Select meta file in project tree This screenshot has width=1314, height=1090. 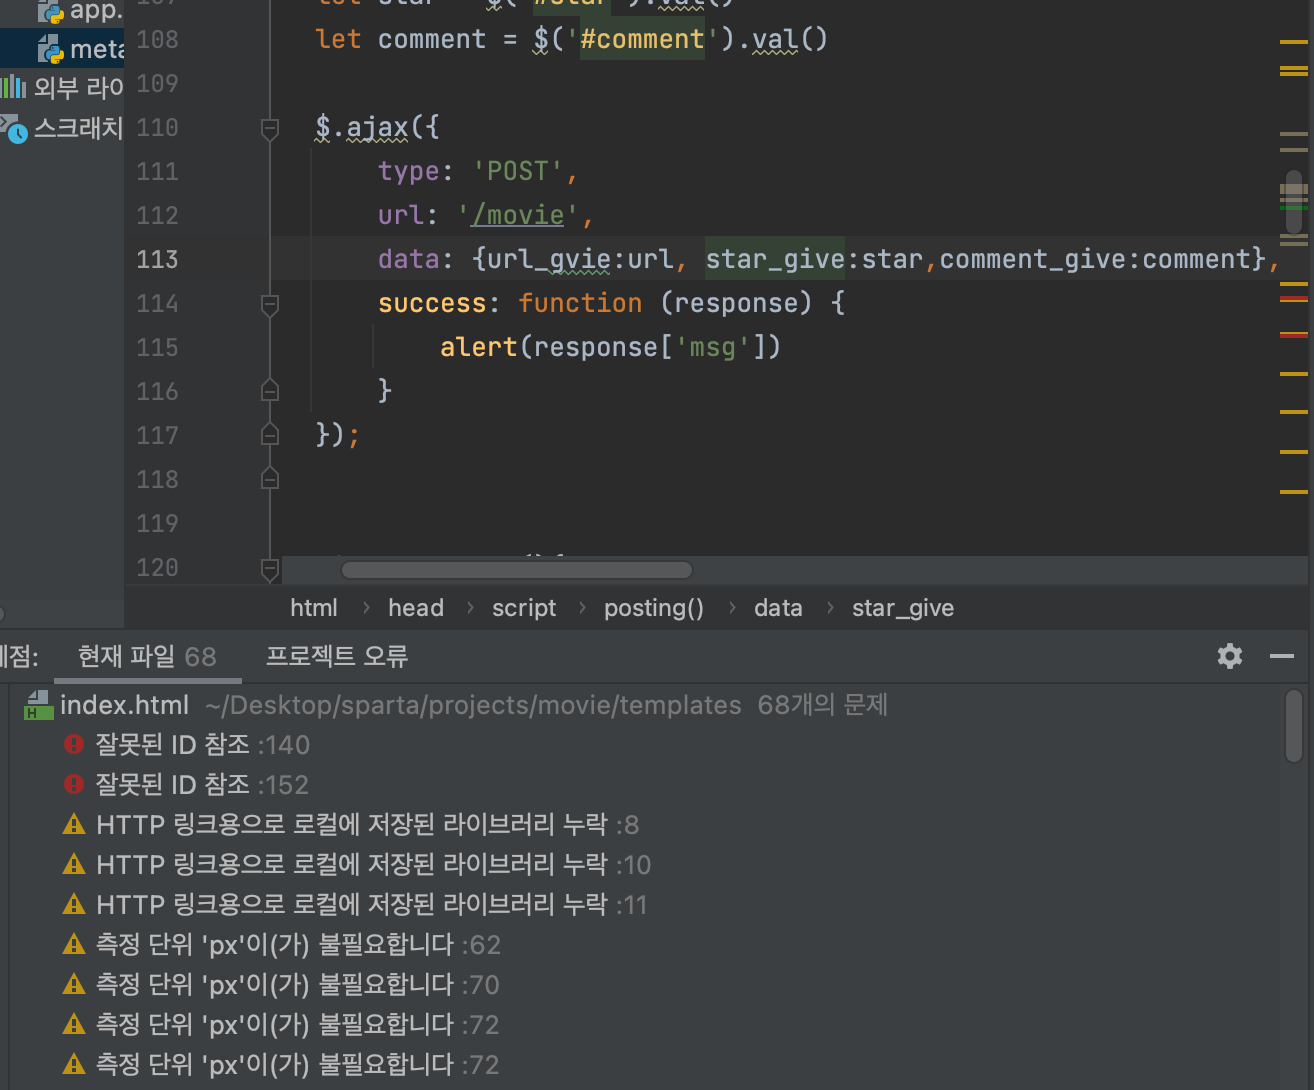(x=62, y=49)
